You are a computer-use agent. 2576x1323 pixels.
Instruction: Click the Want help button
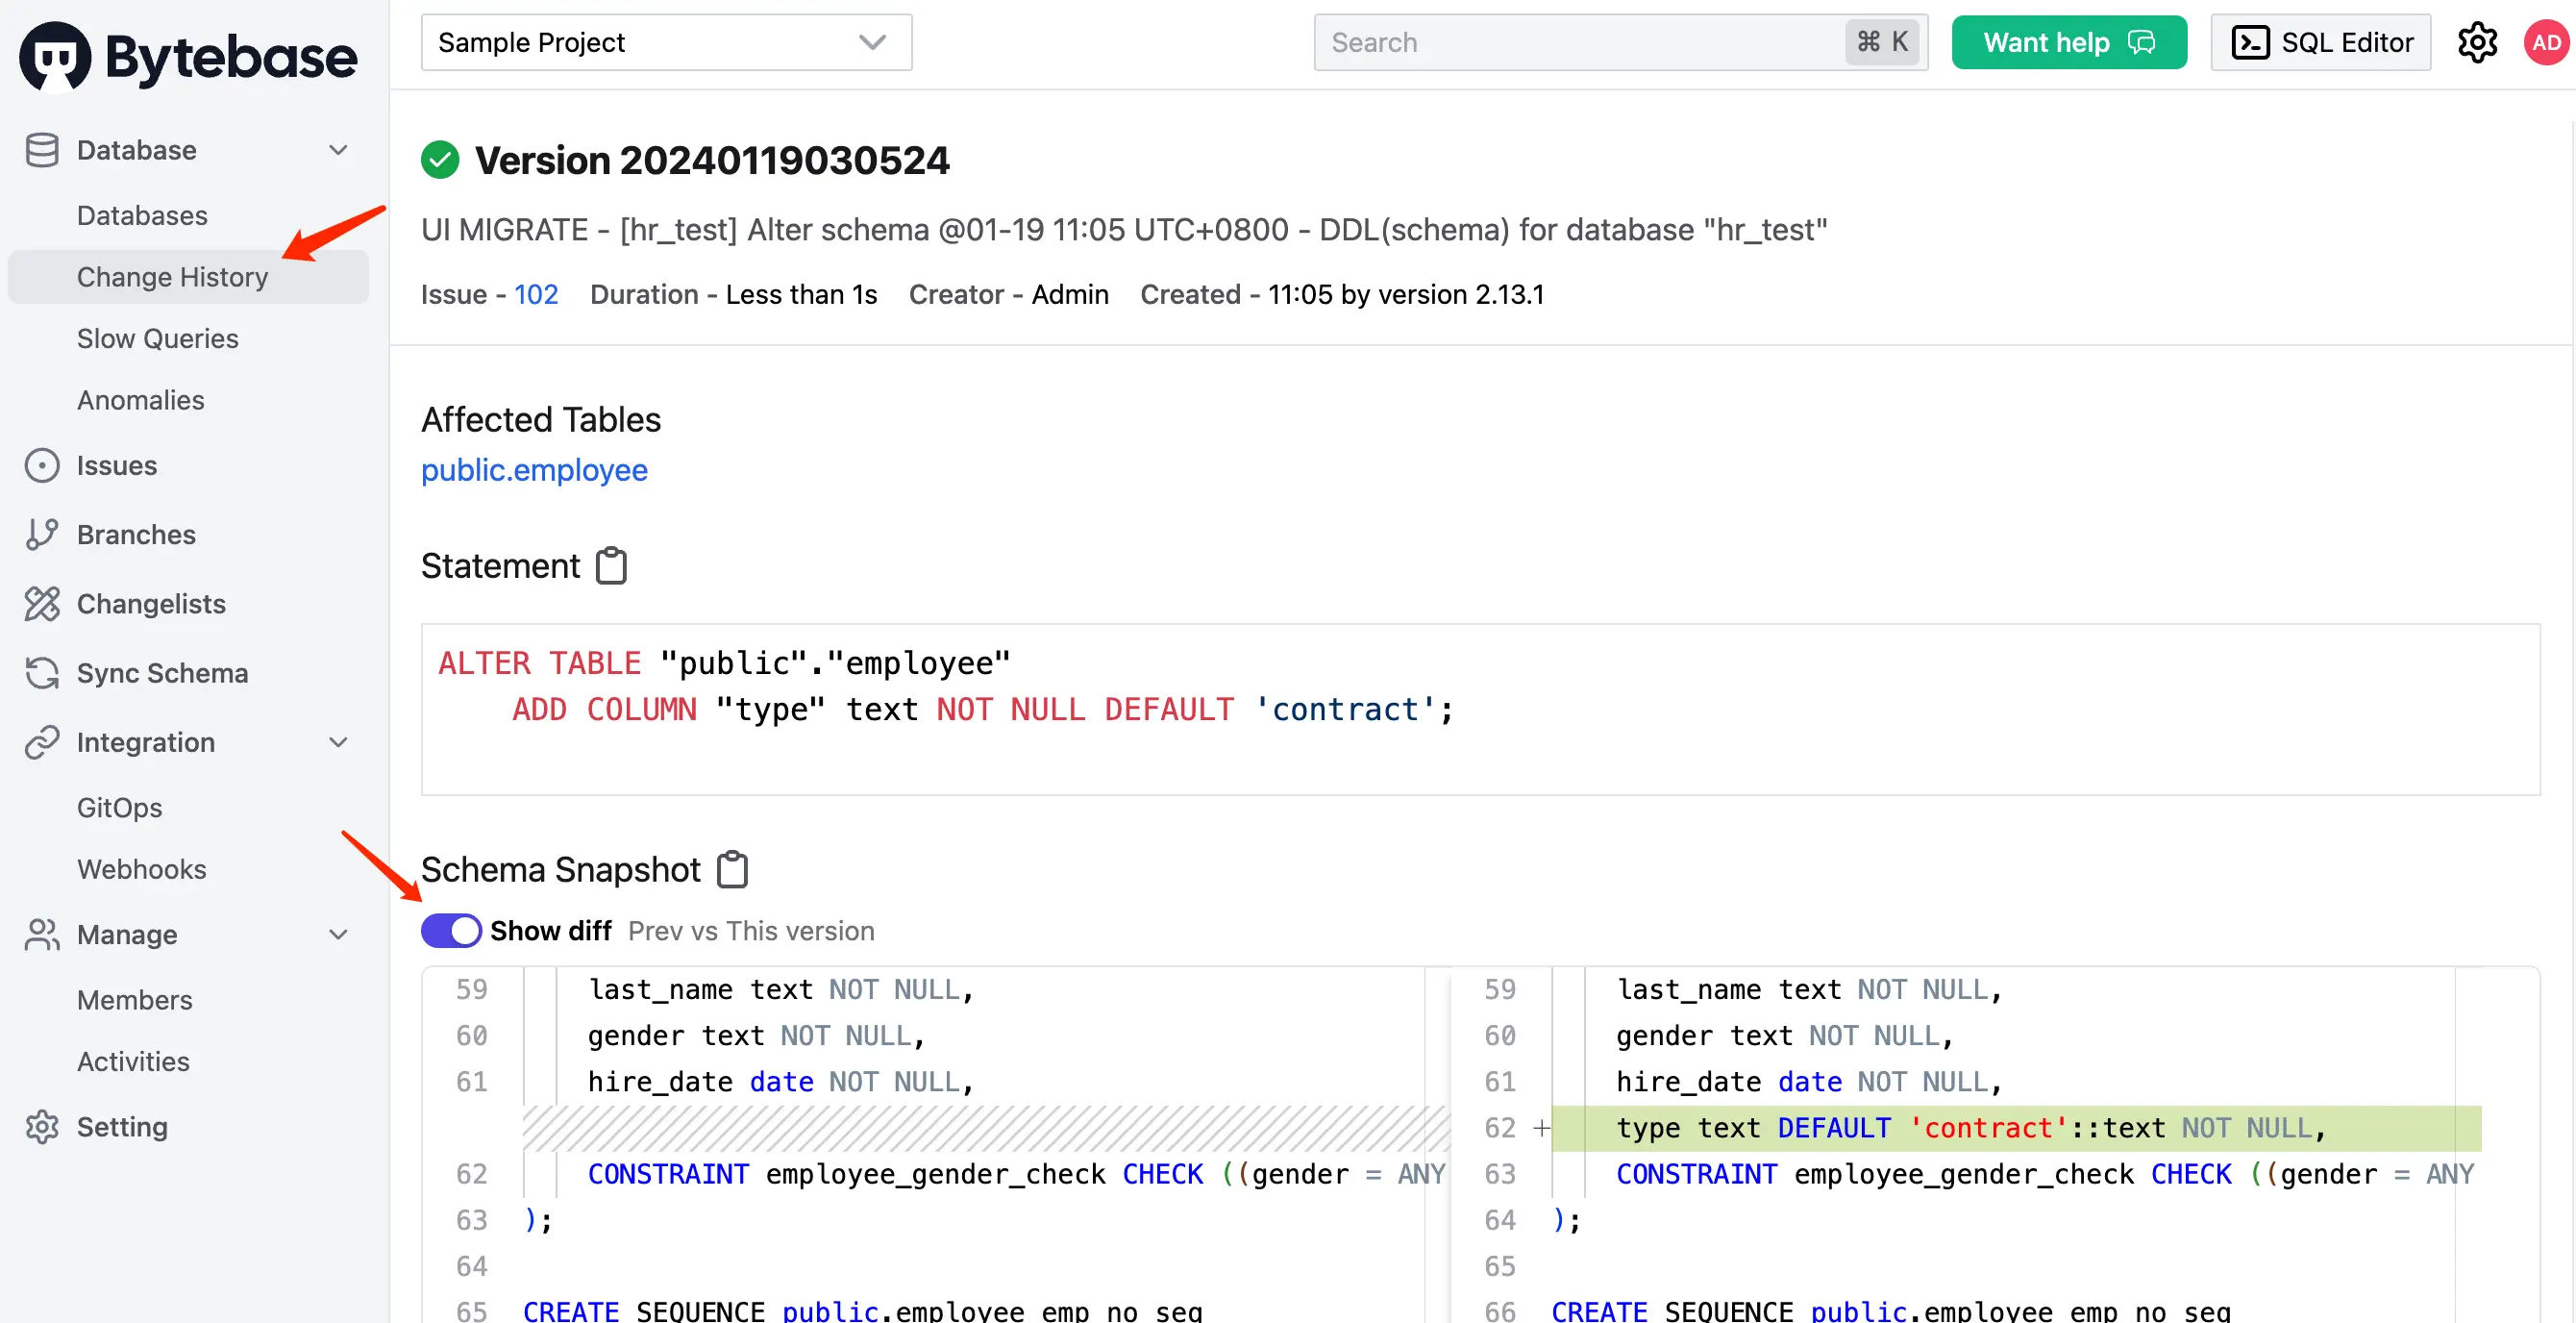(2069, 43)
